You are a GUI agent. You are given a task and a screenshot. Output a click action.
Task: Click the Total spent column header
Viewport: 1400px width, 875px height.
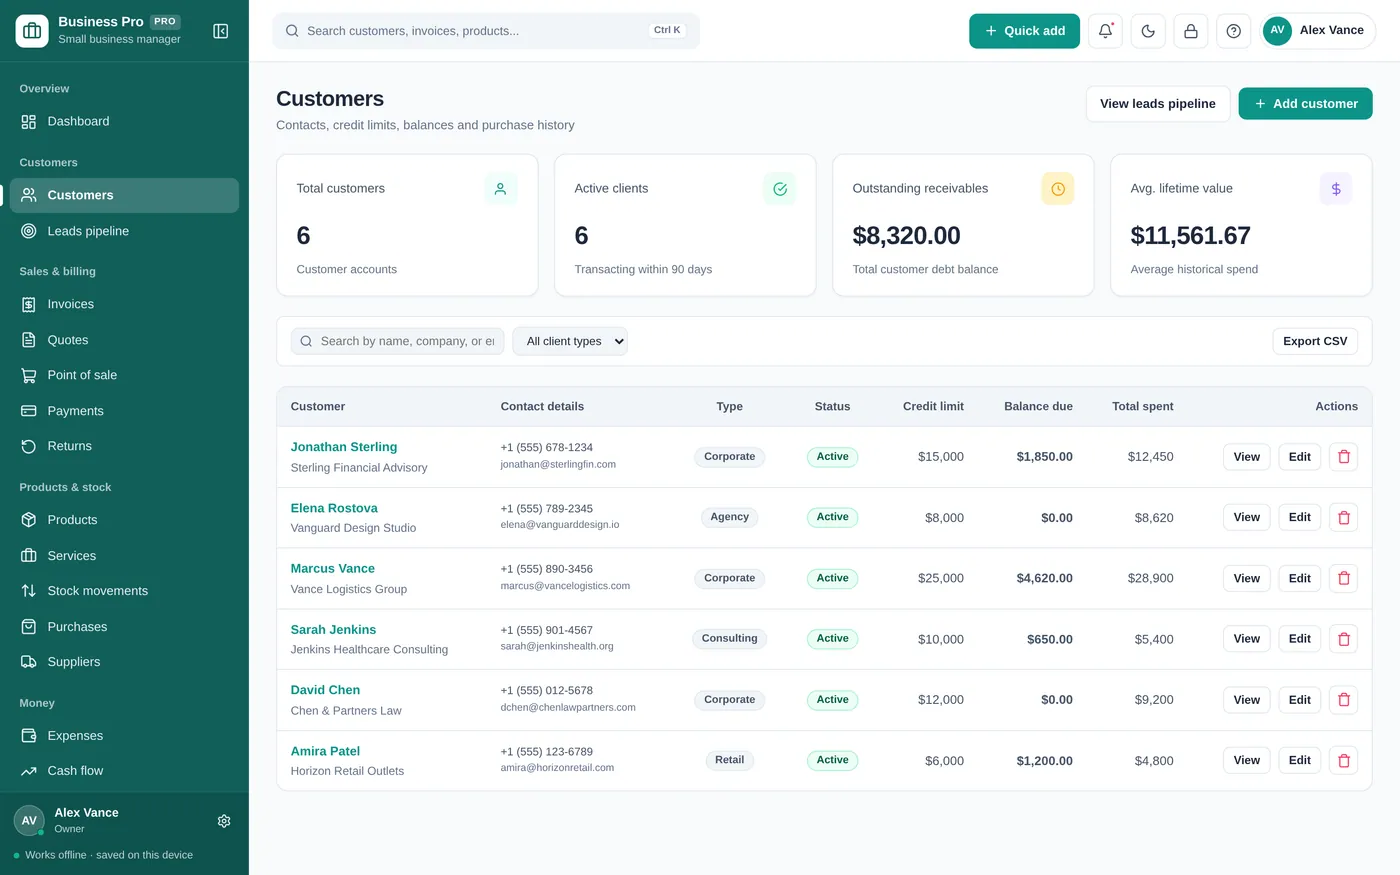(x=1142, y=407)
